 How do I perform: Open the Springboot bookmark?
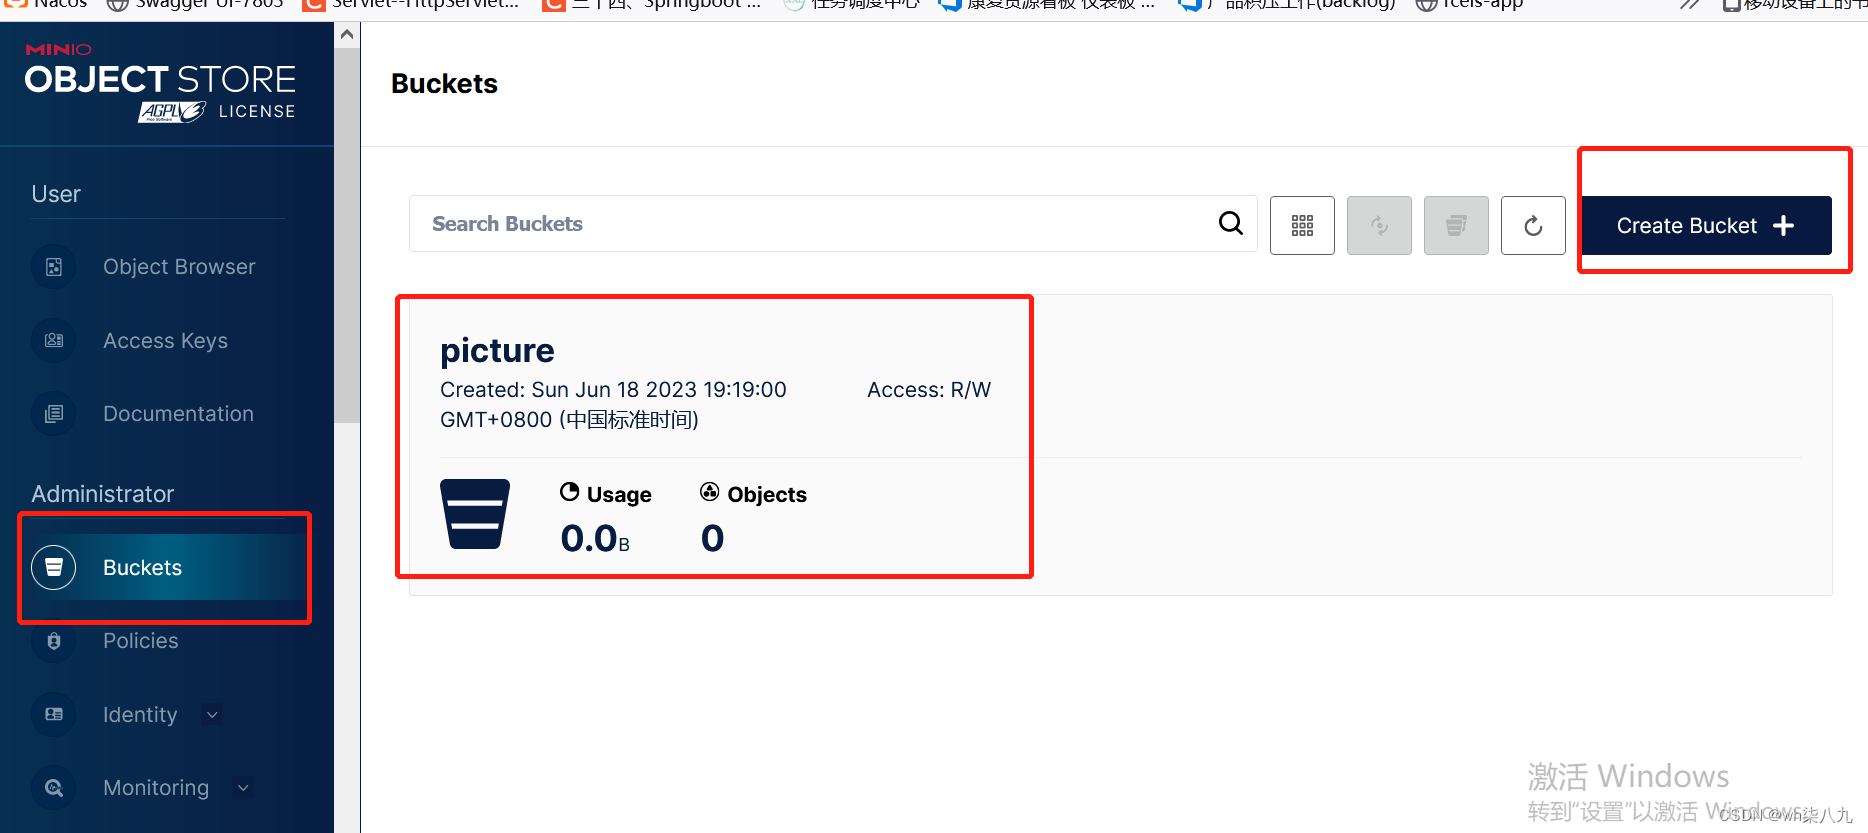pyautogui.click(x=652, y=6)
